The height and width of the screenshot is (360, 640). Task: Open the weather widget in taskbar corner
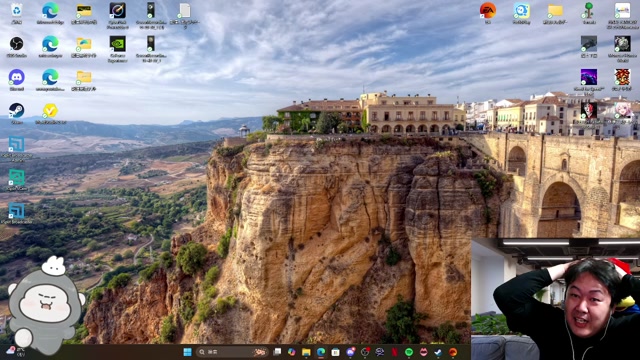[16, 352]
